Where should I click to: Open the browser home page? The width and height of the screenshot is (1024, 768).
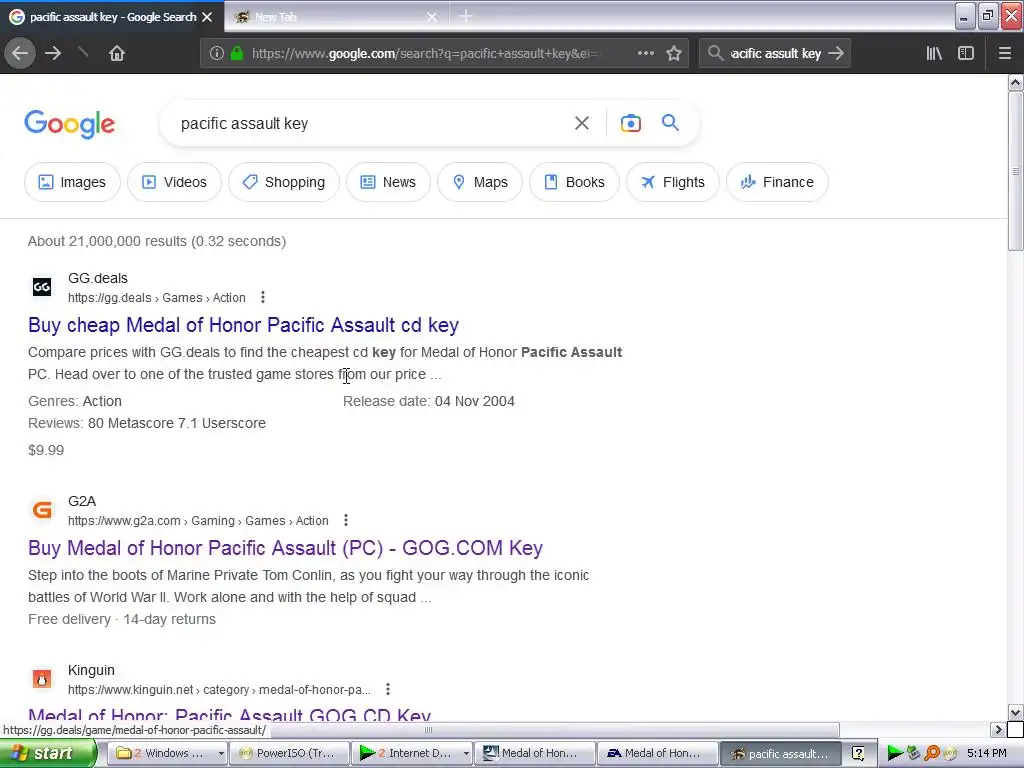click(x=116, y=54)
